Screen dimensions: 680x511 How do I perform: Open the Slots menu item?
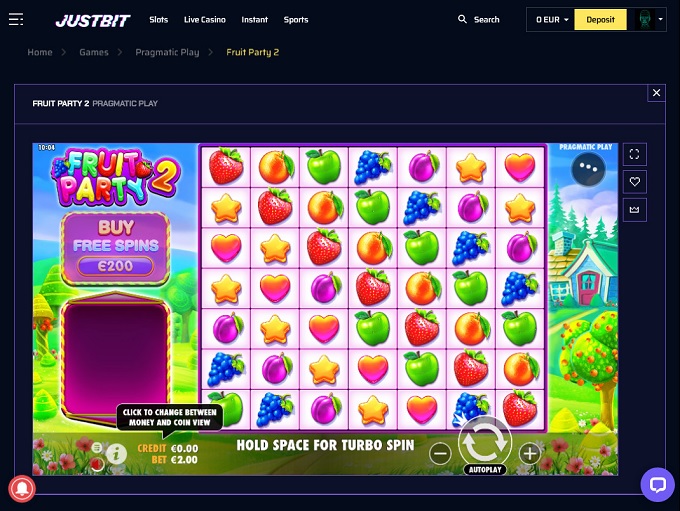158,20
